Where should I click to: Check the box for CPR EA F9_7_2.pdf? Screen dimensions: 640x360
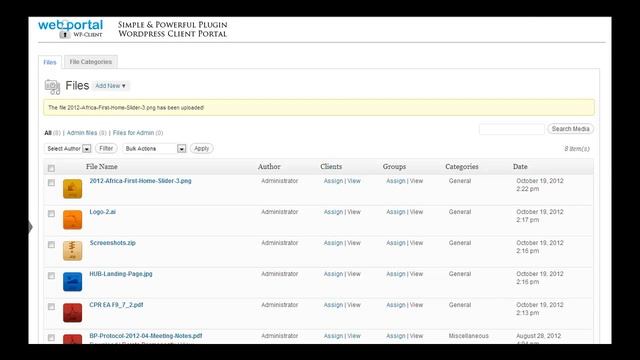click(51, 307)
